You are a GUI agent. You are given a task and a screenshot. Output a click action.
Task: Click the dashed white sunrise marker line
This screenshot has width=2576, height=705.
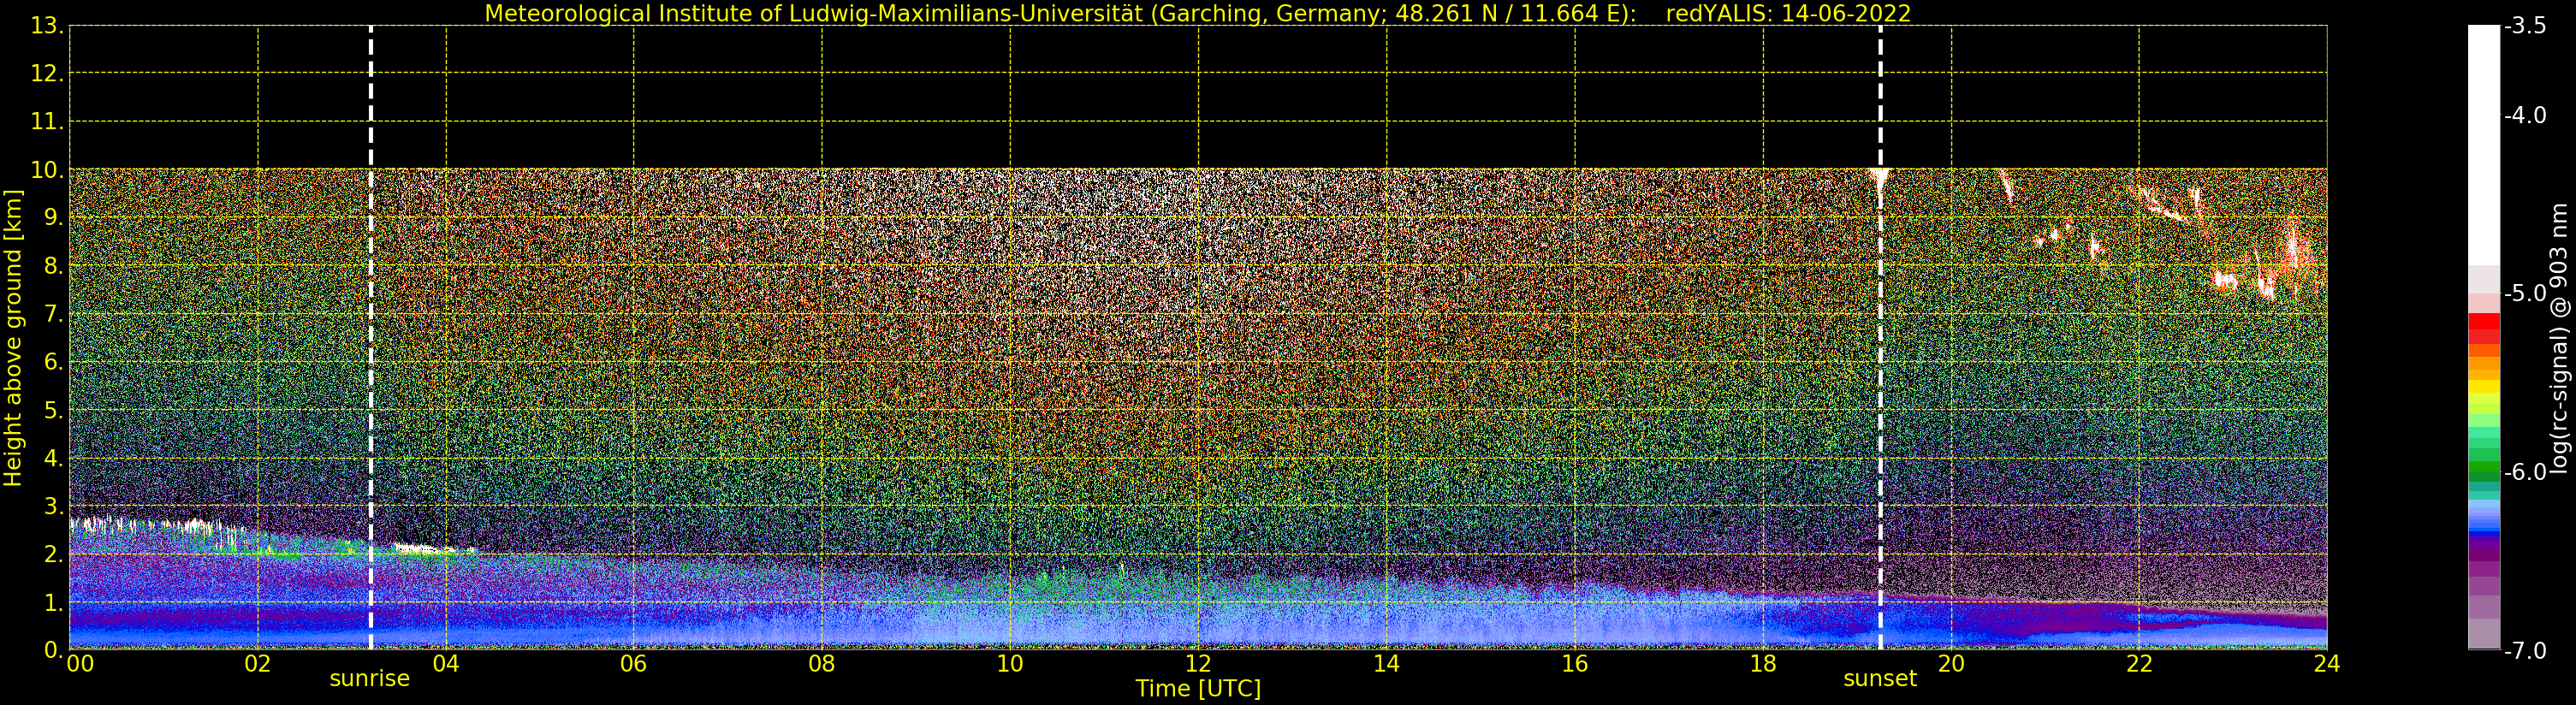click(371, 338)
